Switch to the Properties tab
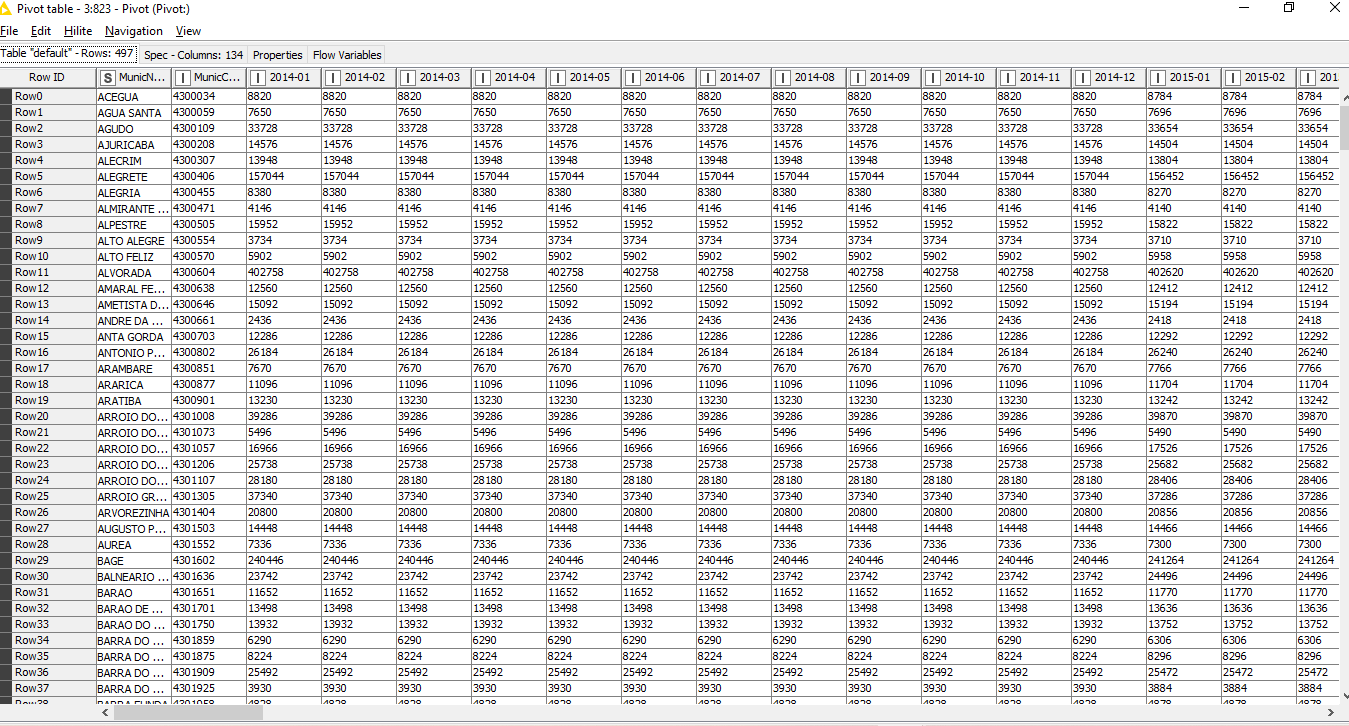Screen dimensions: 1349x726 [278, 55]
